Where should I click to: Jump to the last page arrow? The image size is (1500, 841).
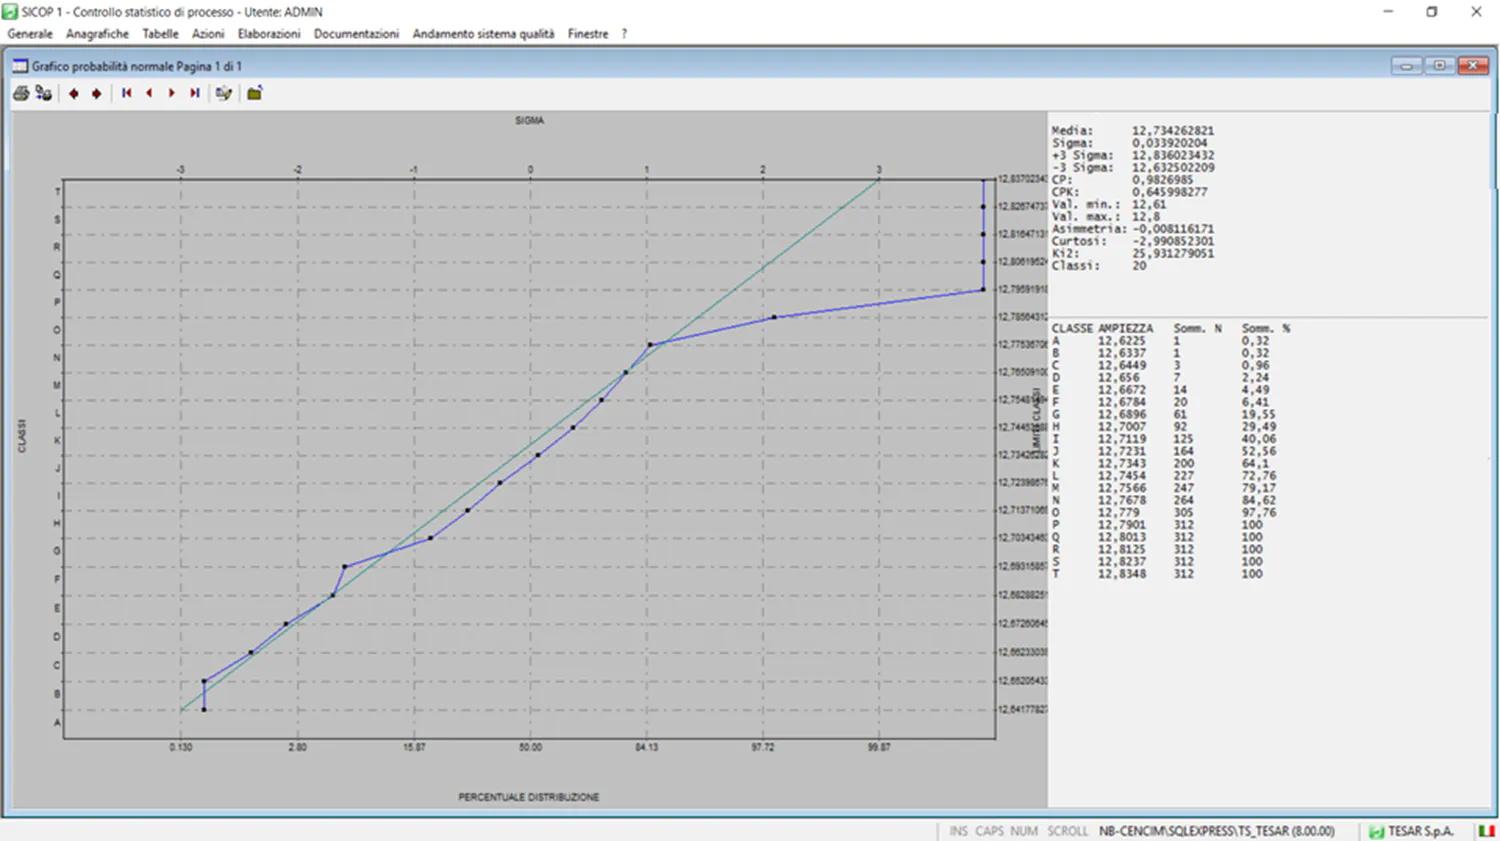click(195, 93)
